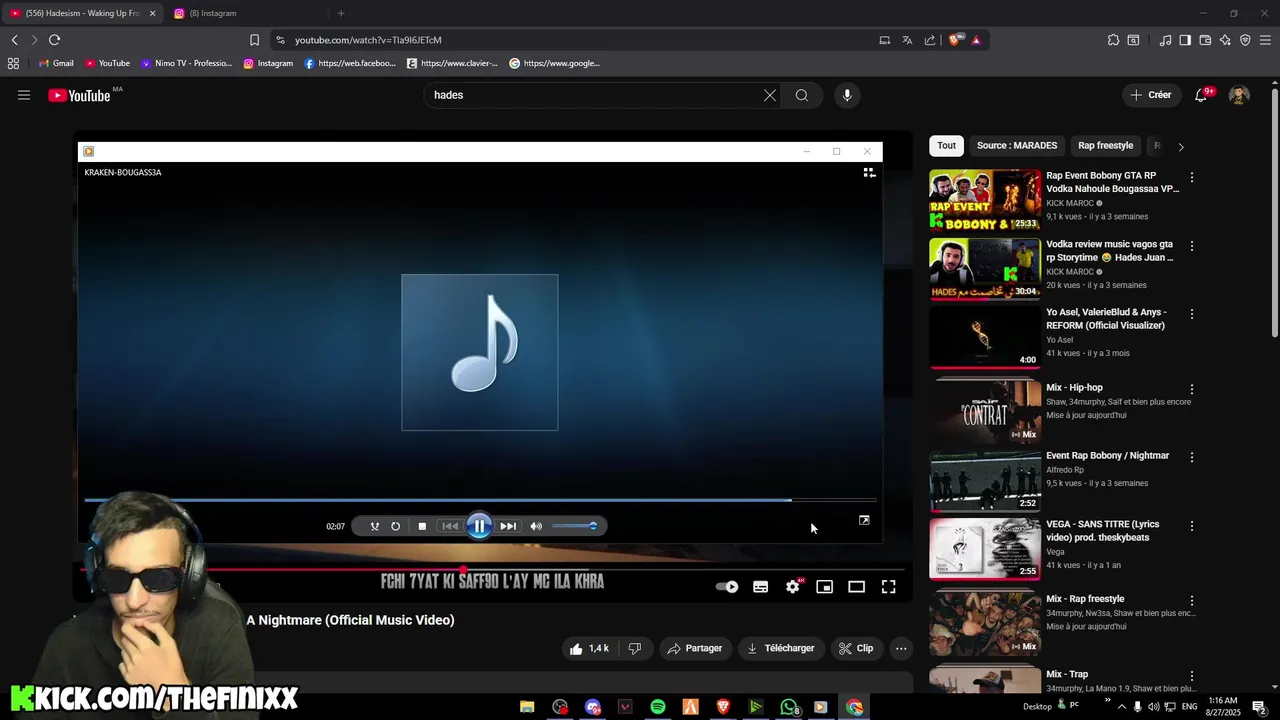Click the media player stop button
Image resolution: width=1280 pixels, height=720 pixels.
click(x=422, y=526)
